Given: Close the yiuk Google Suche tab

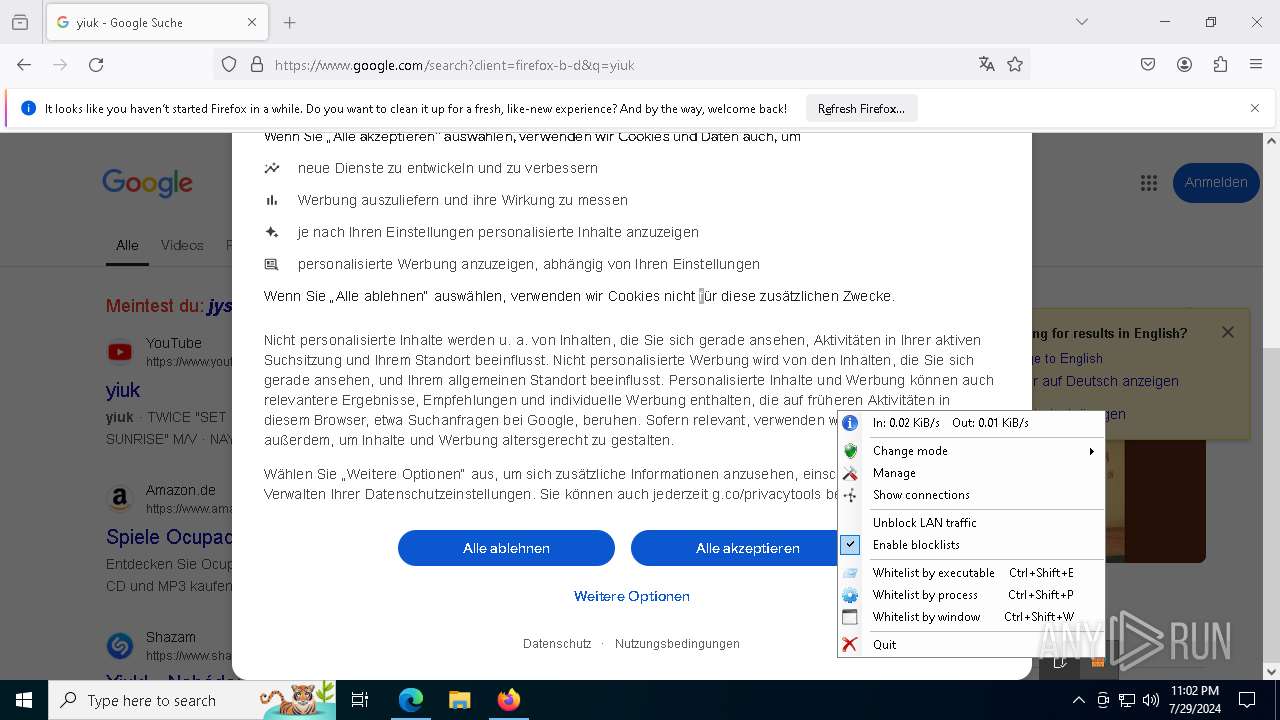Looking at the screenshot, I should coord(252,22).
